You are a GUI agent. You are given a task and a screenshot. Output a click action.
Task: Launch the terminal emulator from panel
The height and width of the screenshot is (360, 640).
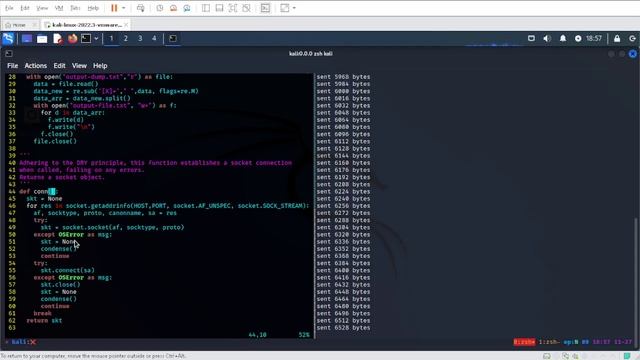(86, 39)
